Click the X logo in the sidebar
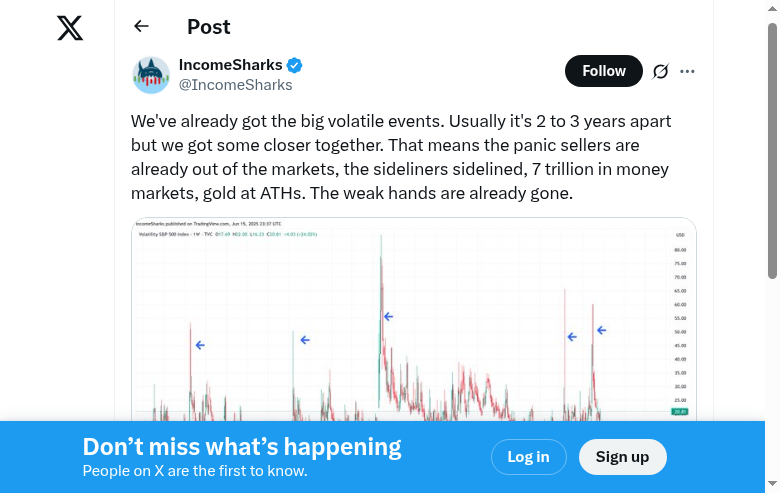The image size is (780, 493). pos(70,28)
